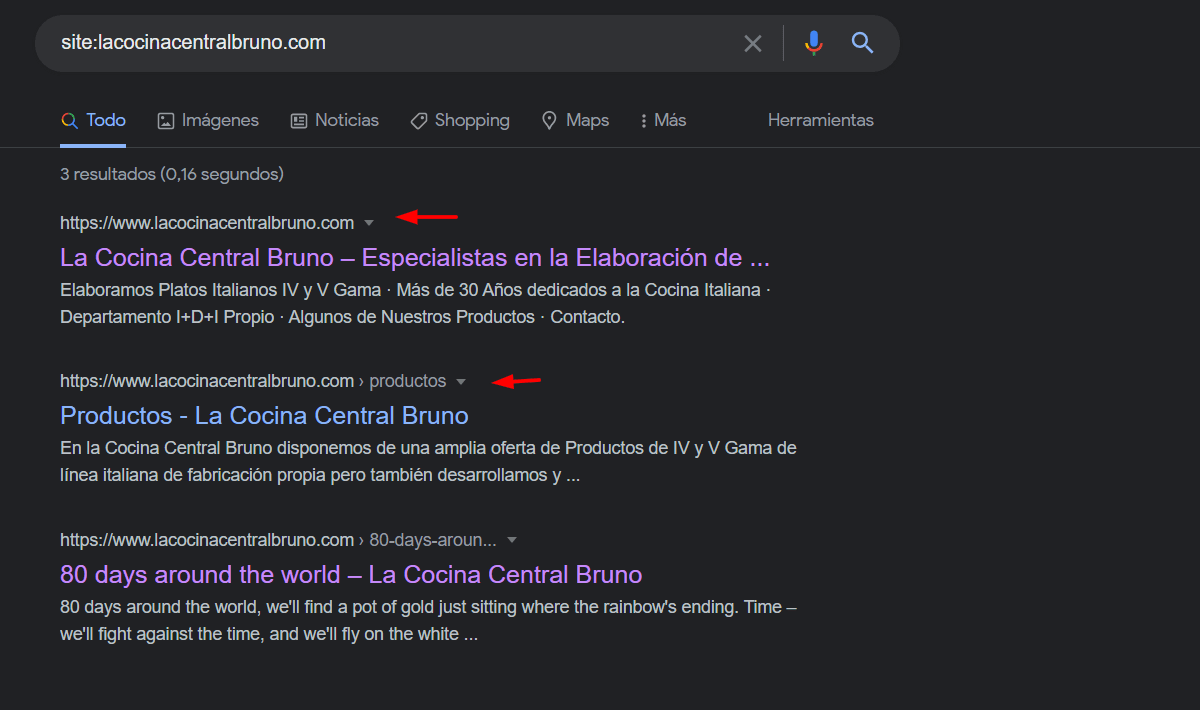Click the productos breadcrumb in second result URL
This screenshot has width=1200, height=710.
pyautogui.click(x=408, y=381)
